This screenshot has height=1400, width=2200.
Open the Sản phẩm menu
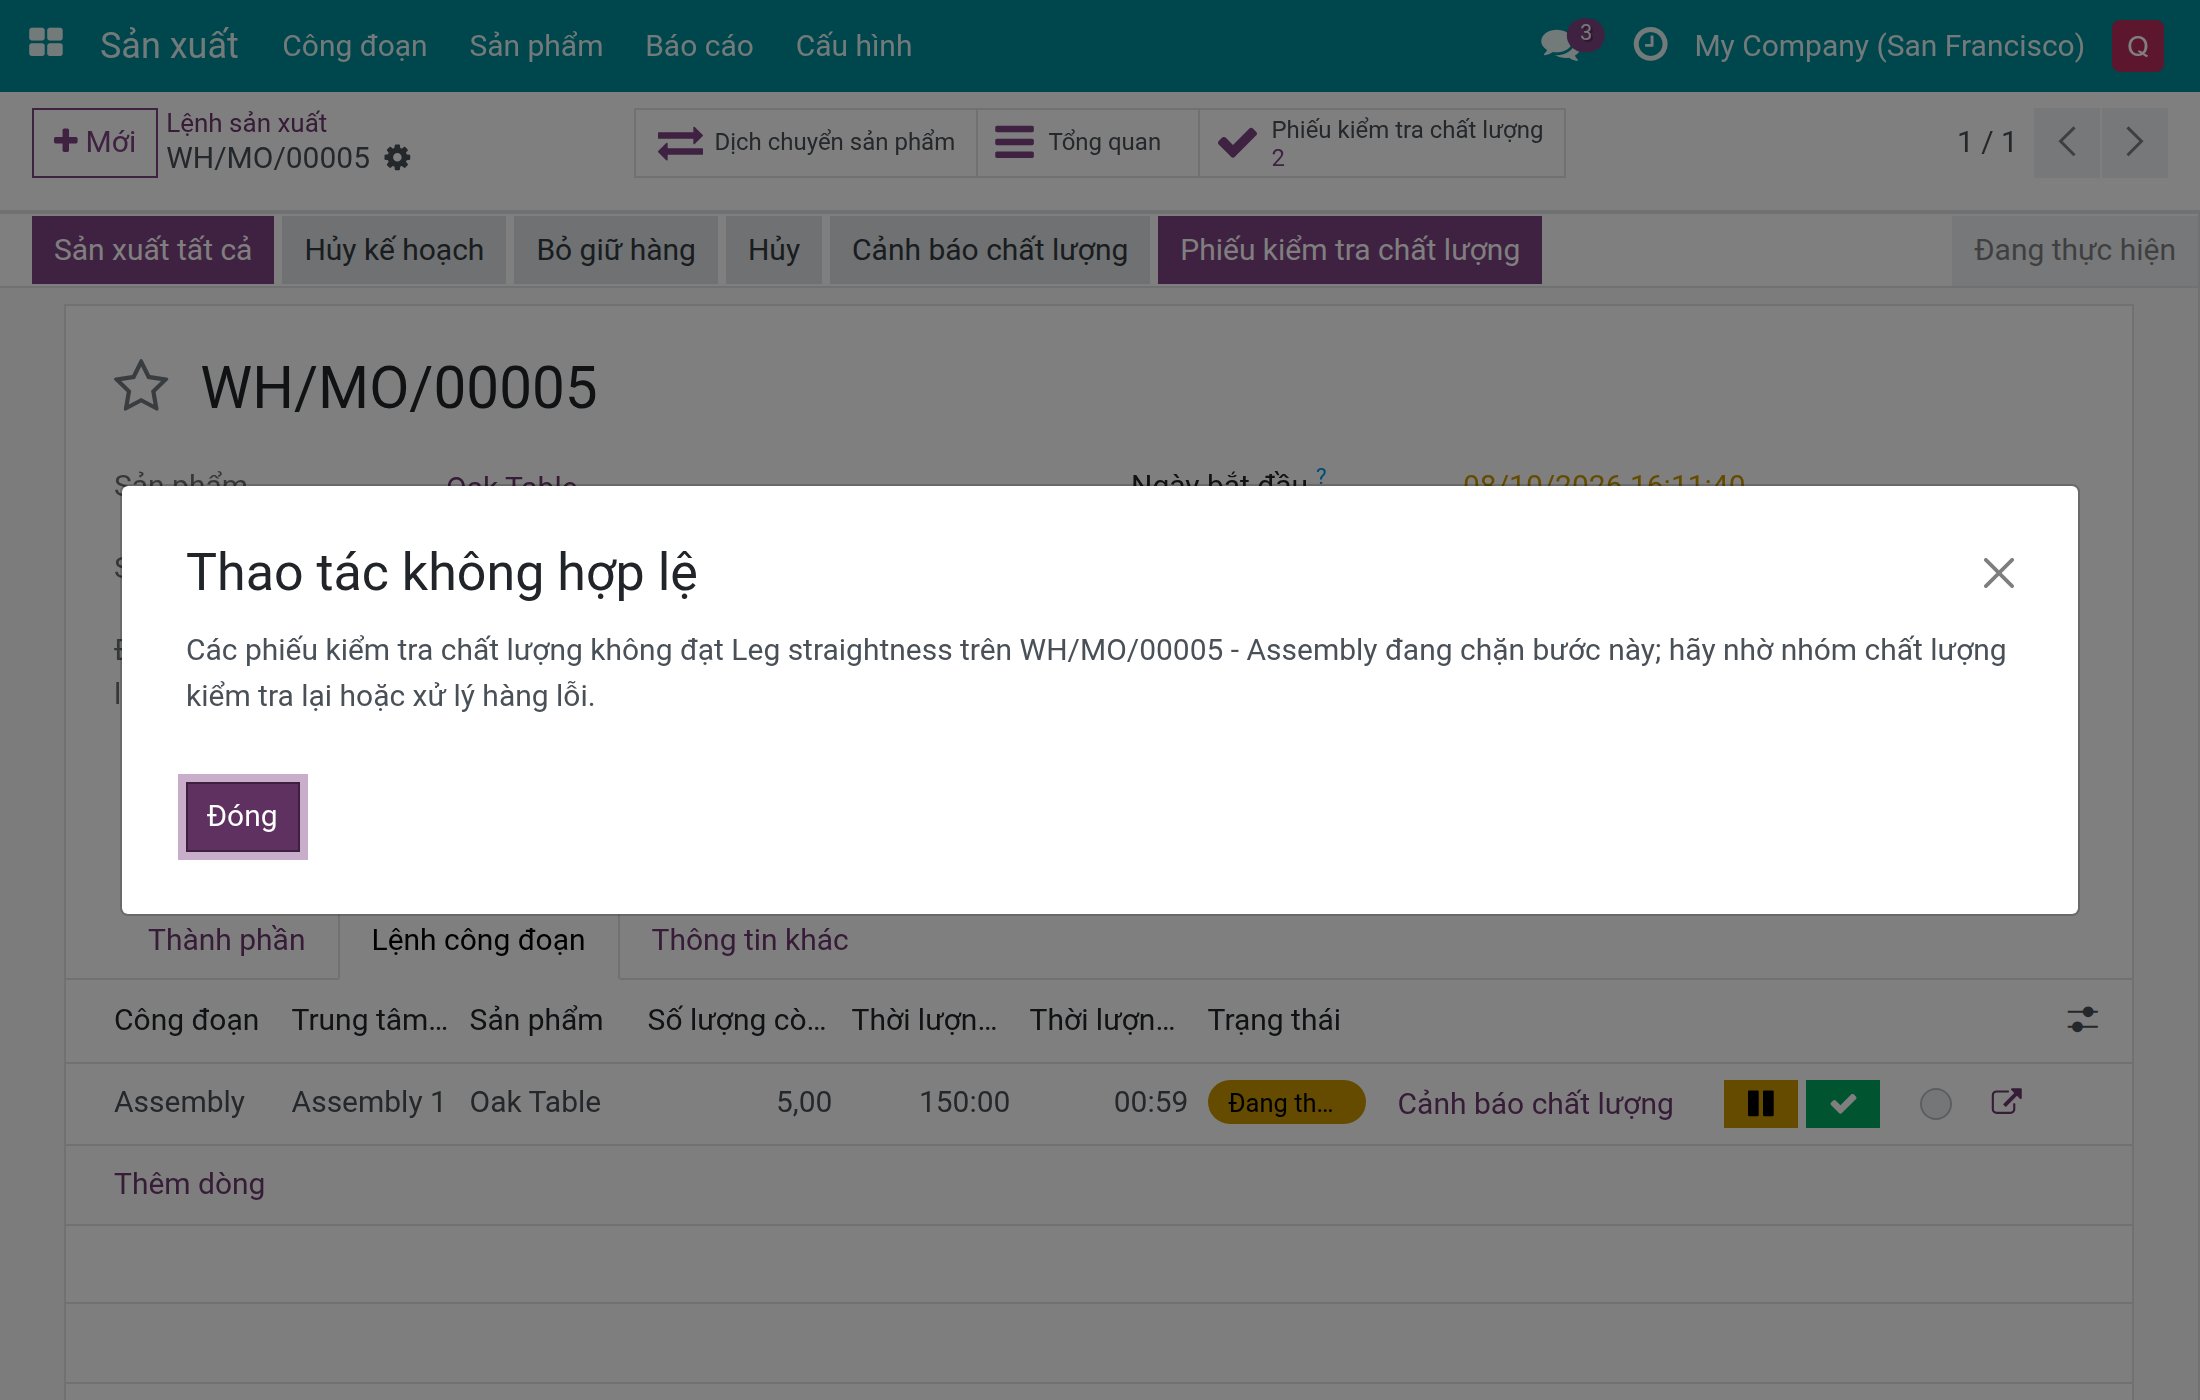pyautogui.click(x=536, y=46)
